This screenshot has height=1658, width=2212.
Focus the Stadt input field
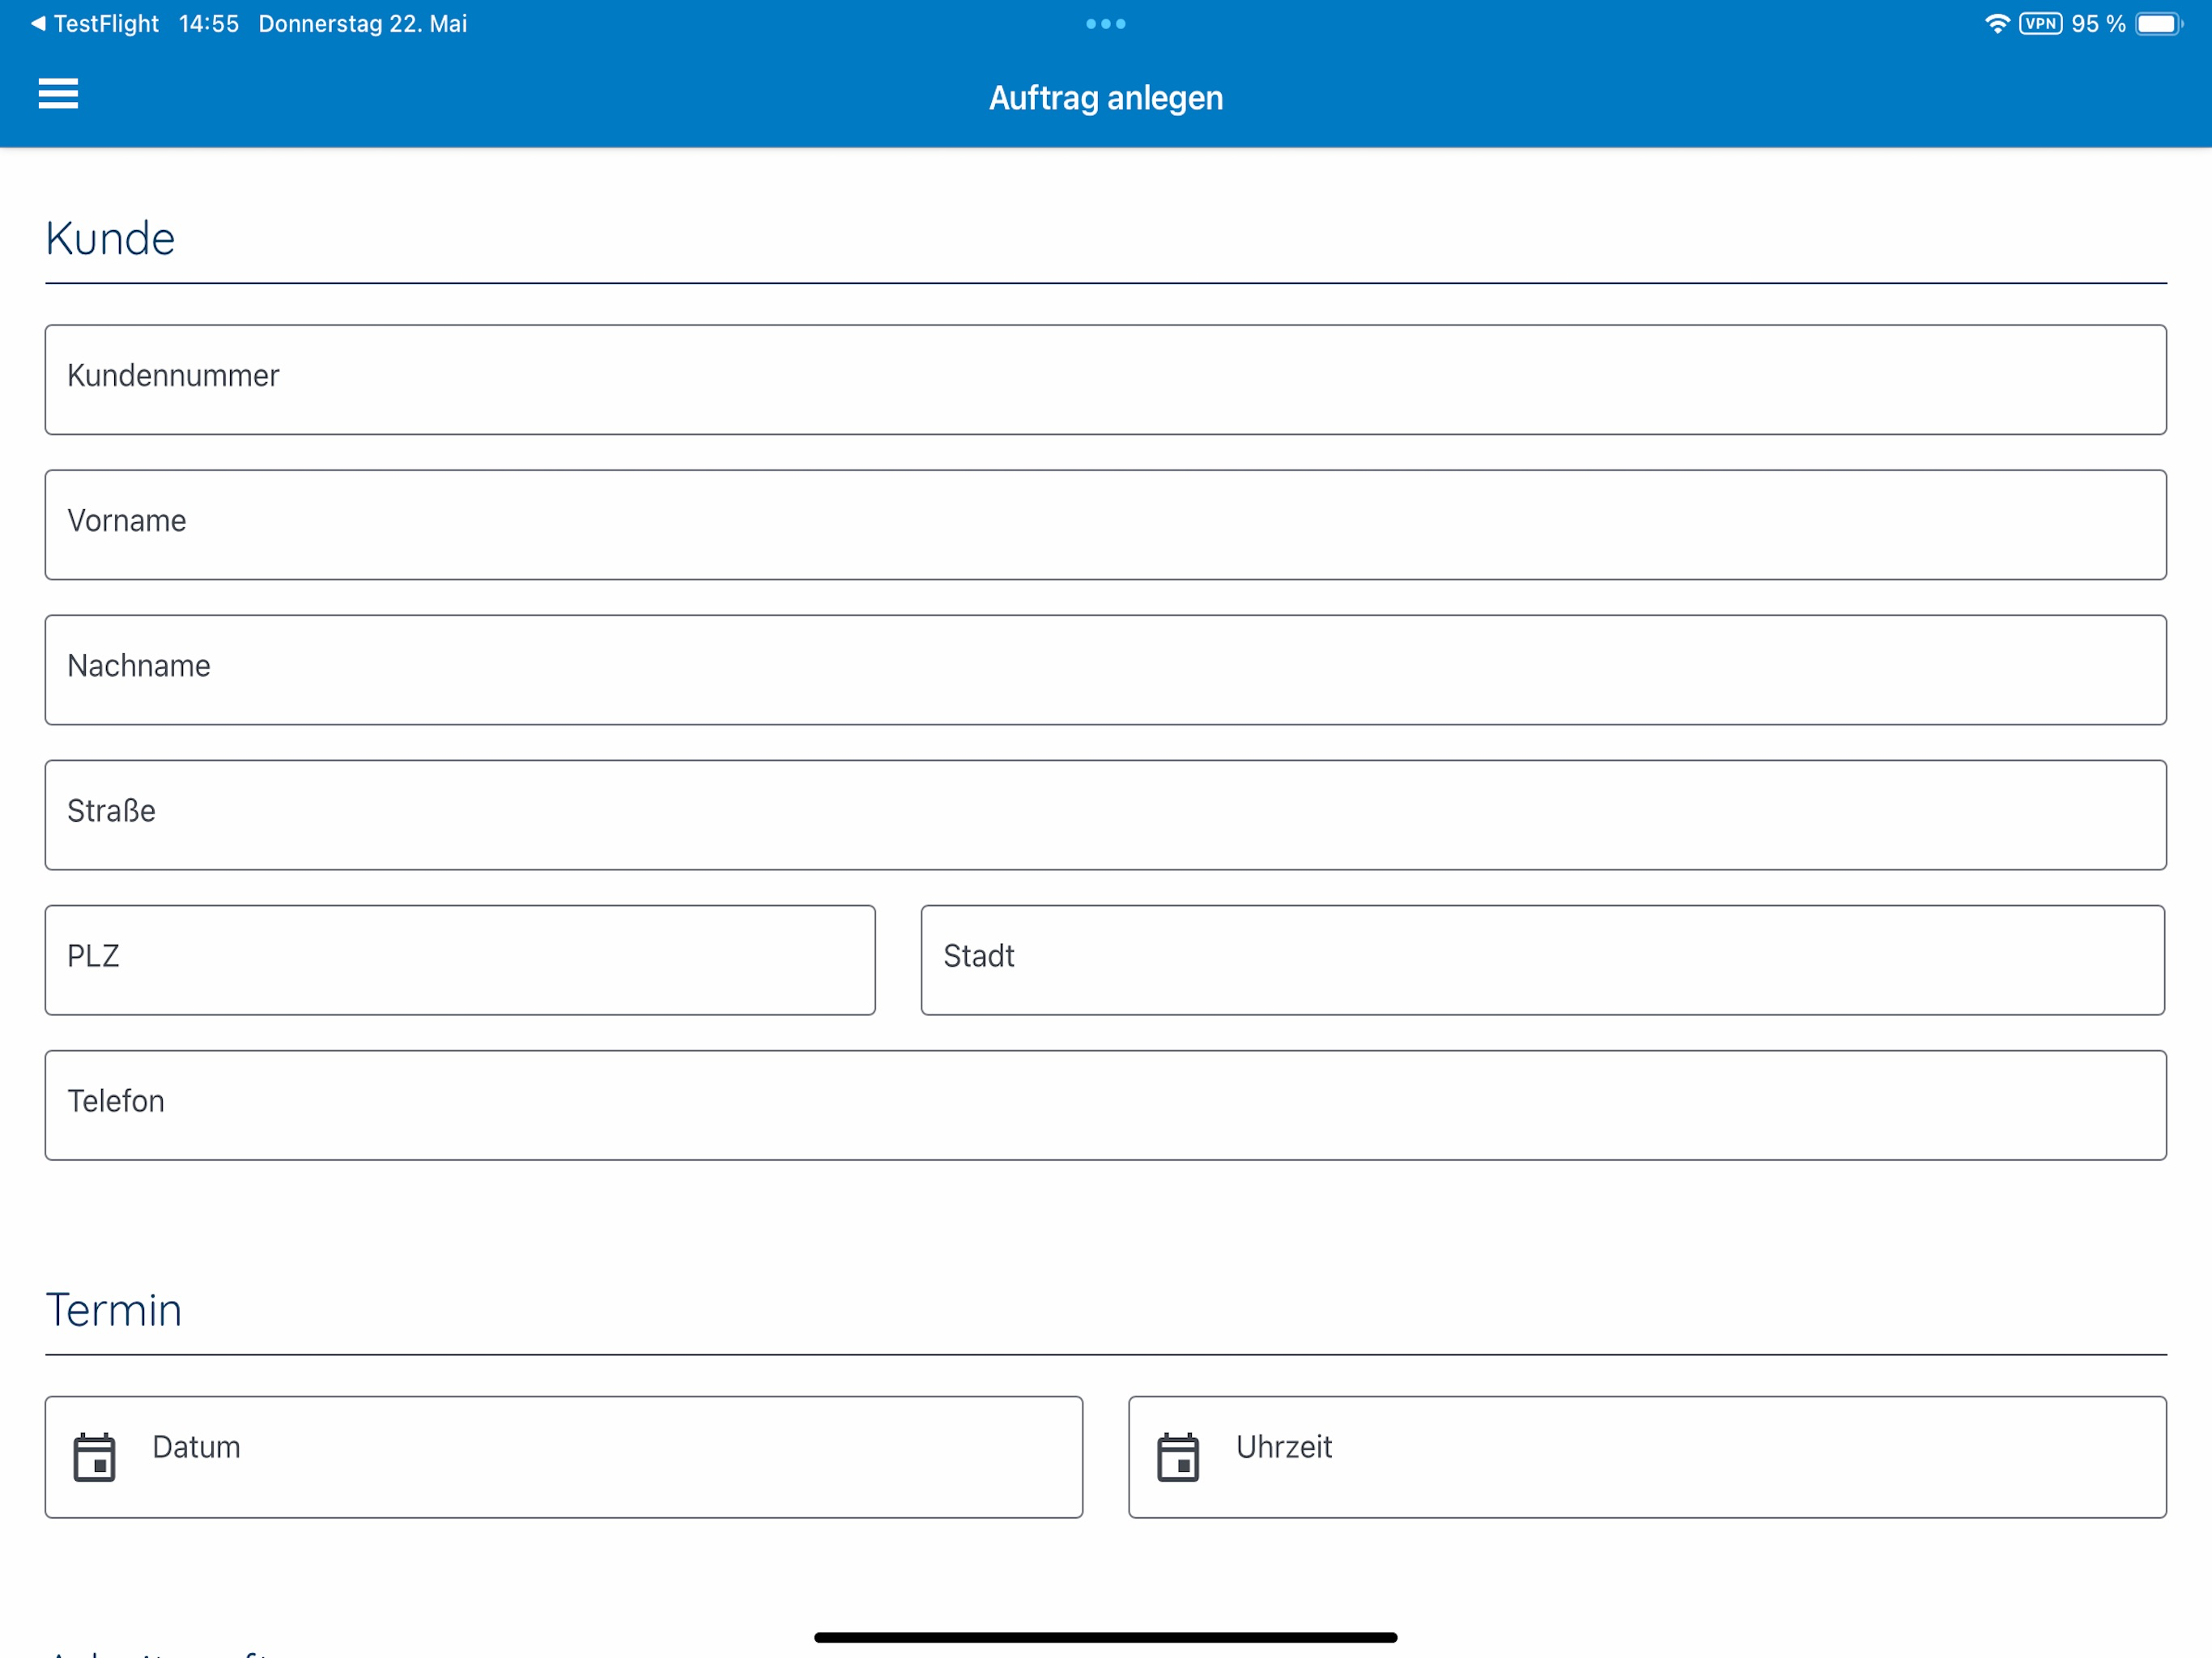click(x=1543, y=960)
